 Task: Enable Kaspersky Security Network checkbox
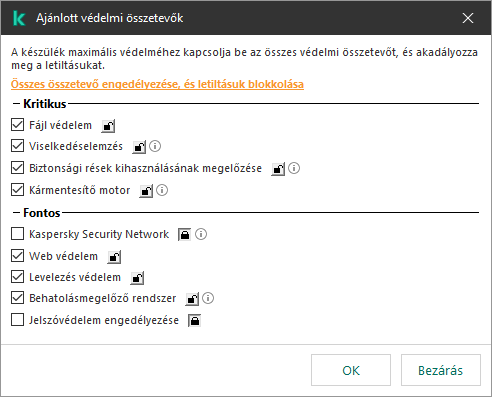point(17,234)
